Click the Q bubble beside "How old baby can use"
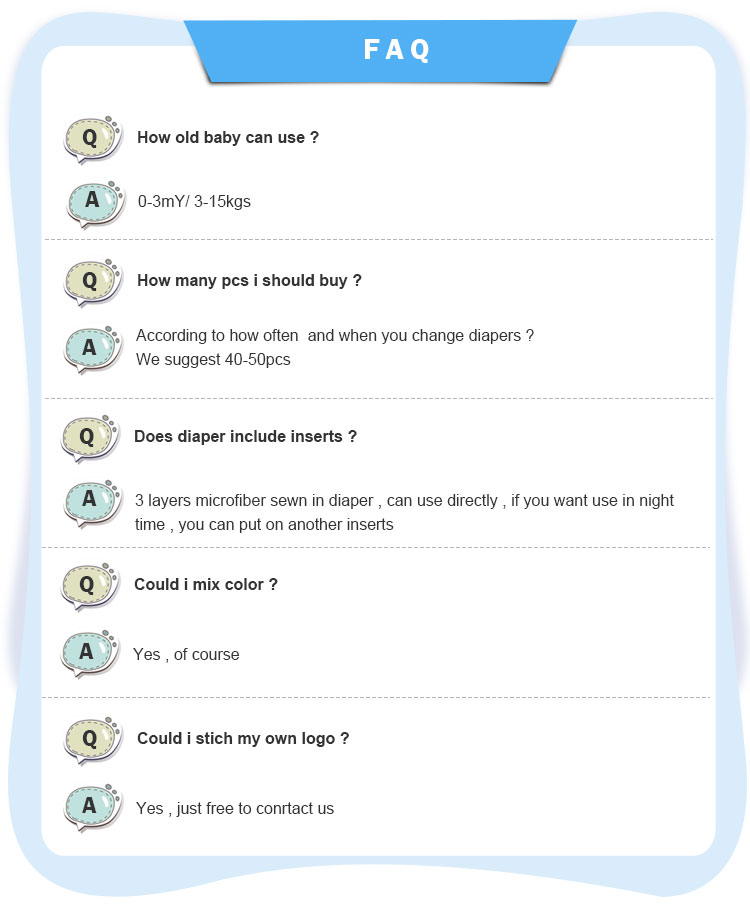The width and height of the screenshot is (750, 918). pyautogui.click(x=90, y=139)
